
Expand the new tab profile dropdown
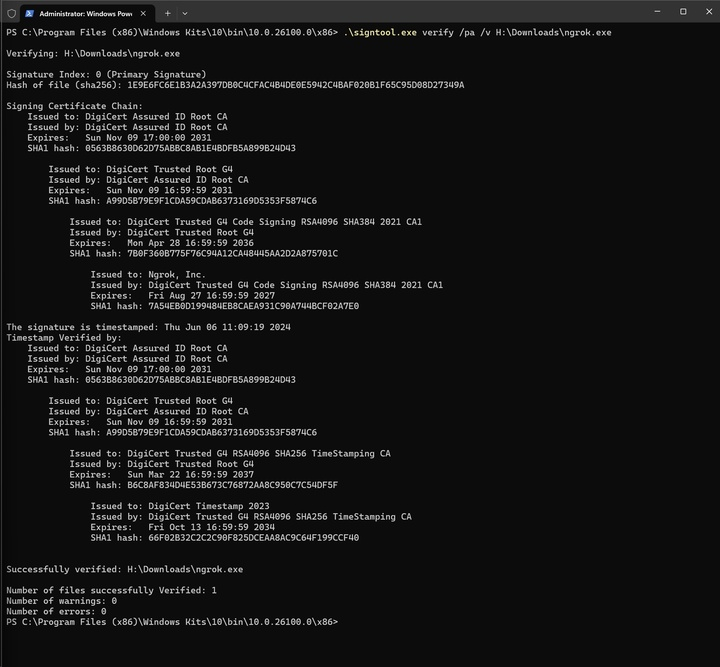(x=187, y=12)
